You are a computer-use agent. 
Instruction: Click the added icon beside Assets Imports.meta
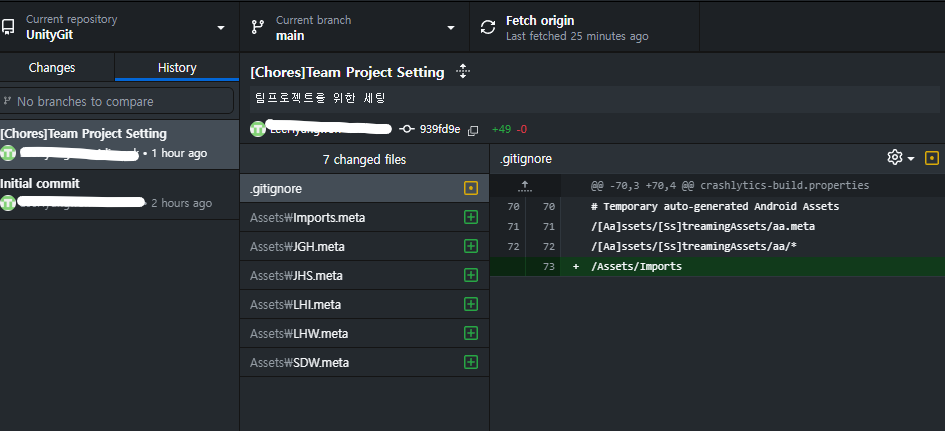(471, 217)
